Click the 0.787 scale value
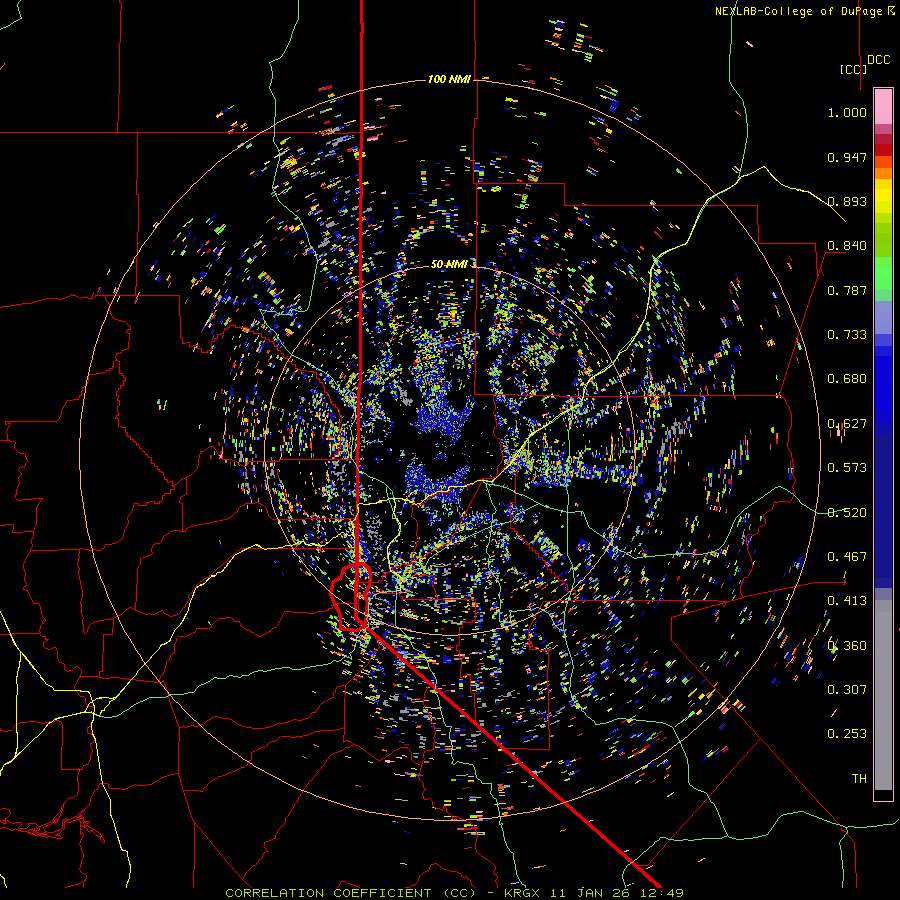This screenshot has height=900, width=900. pos(847,290)
